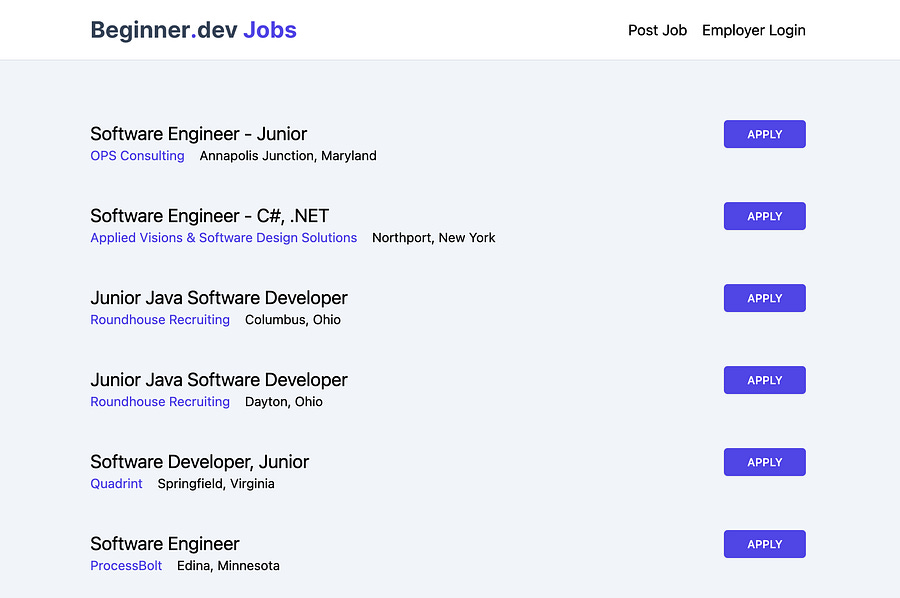Select the Columbus Junior Java Software Developer title
The height and width of the screenshot is (598, 900).
[x=219, y=298]
